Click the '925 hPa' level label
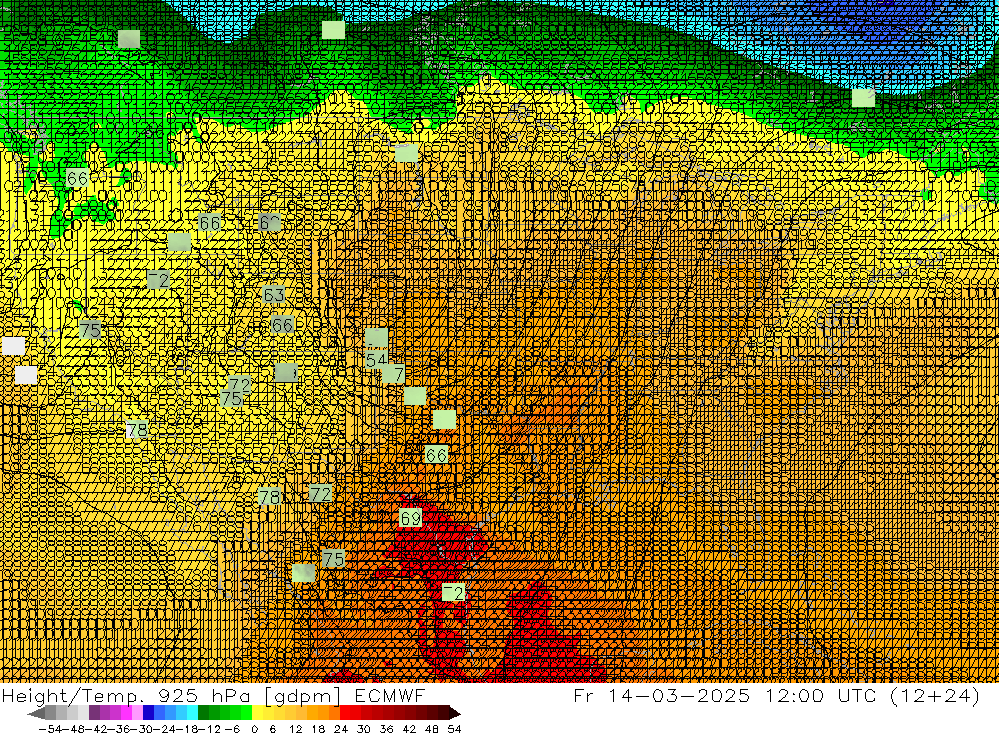1000x733 pixels. click(x=205, y=695)
